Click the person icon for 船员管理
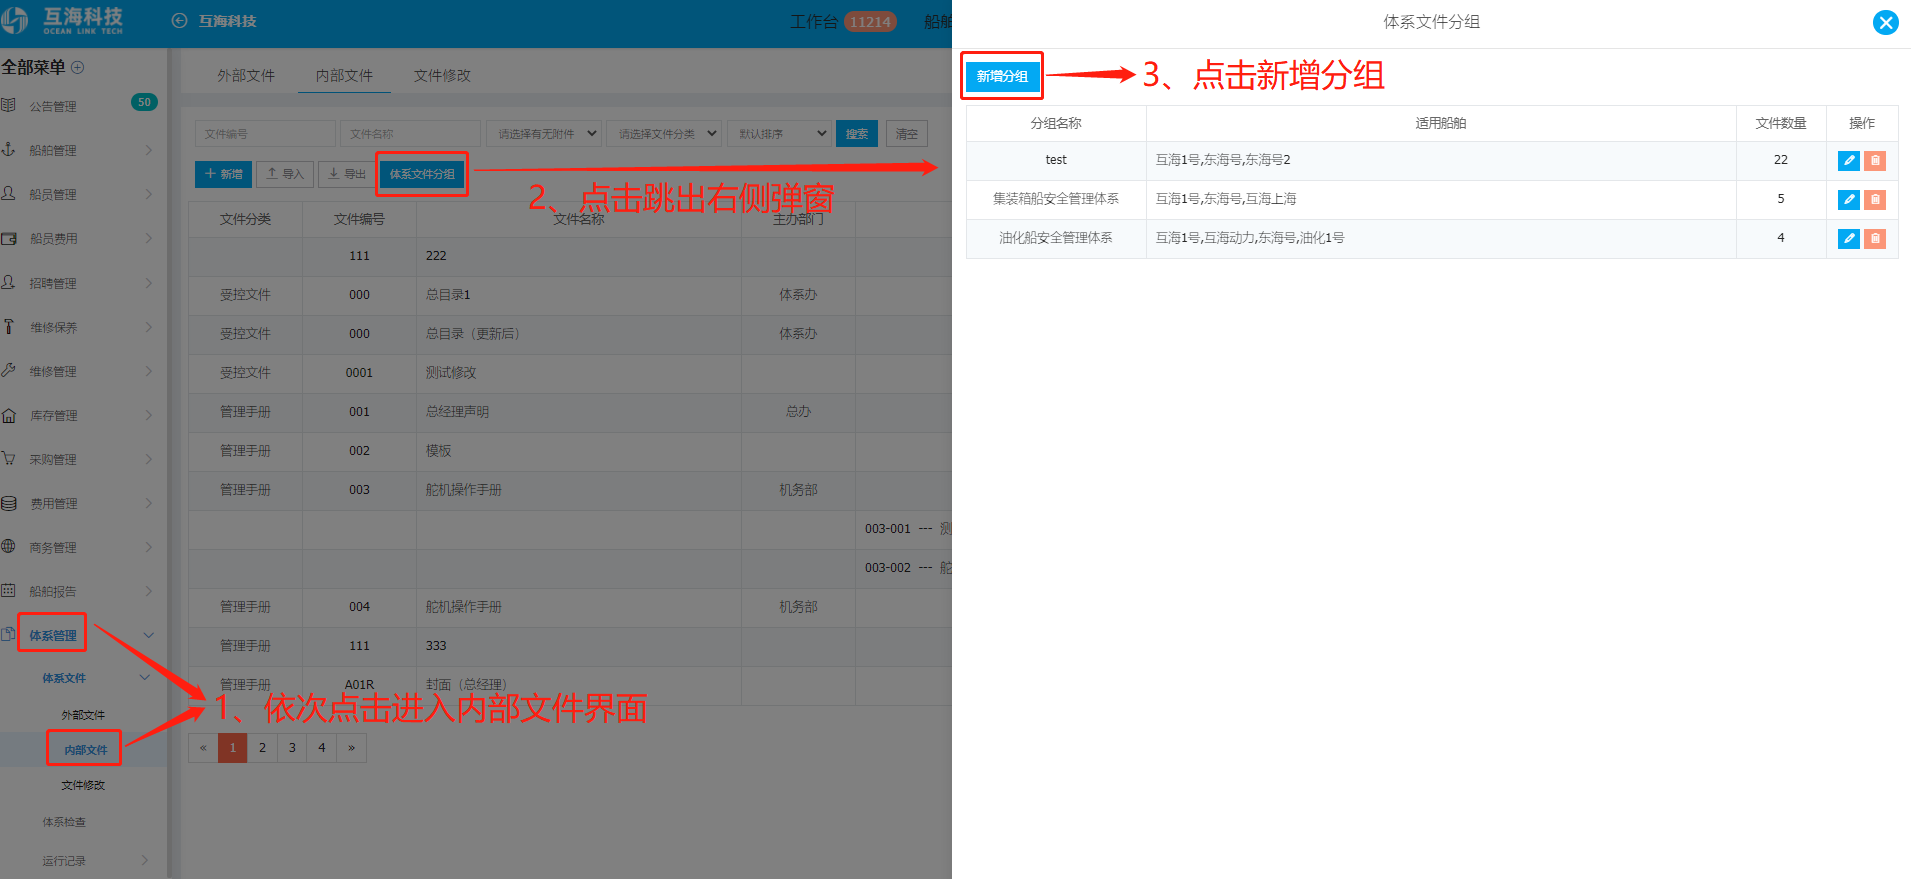 pos(8,193)
